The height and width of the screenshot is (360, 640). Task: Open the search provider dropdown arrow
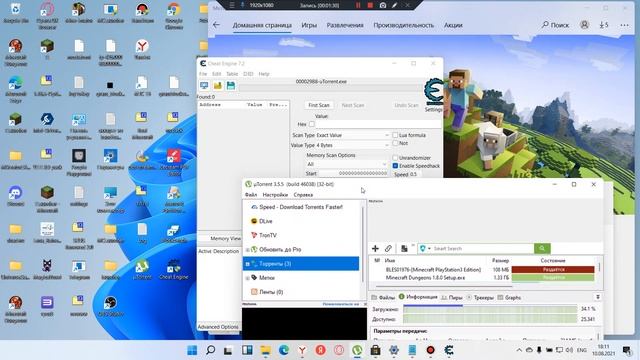(x=429, y=249)
